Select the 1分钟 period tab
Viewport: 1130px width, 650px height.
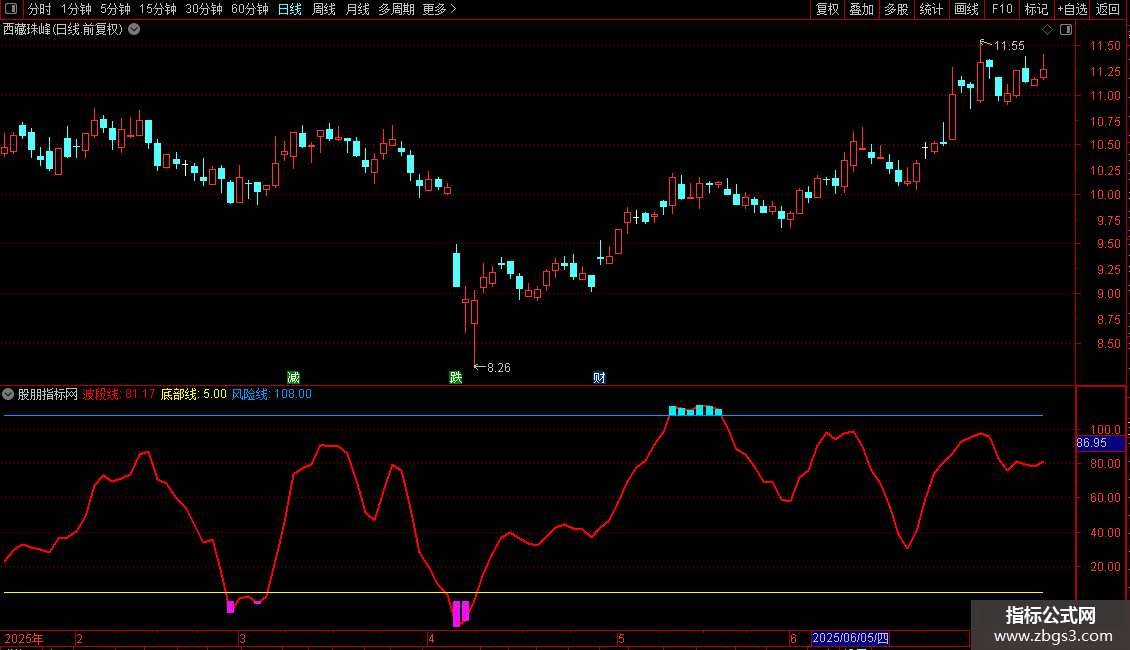pyautogui.click(x=76, y=9)
